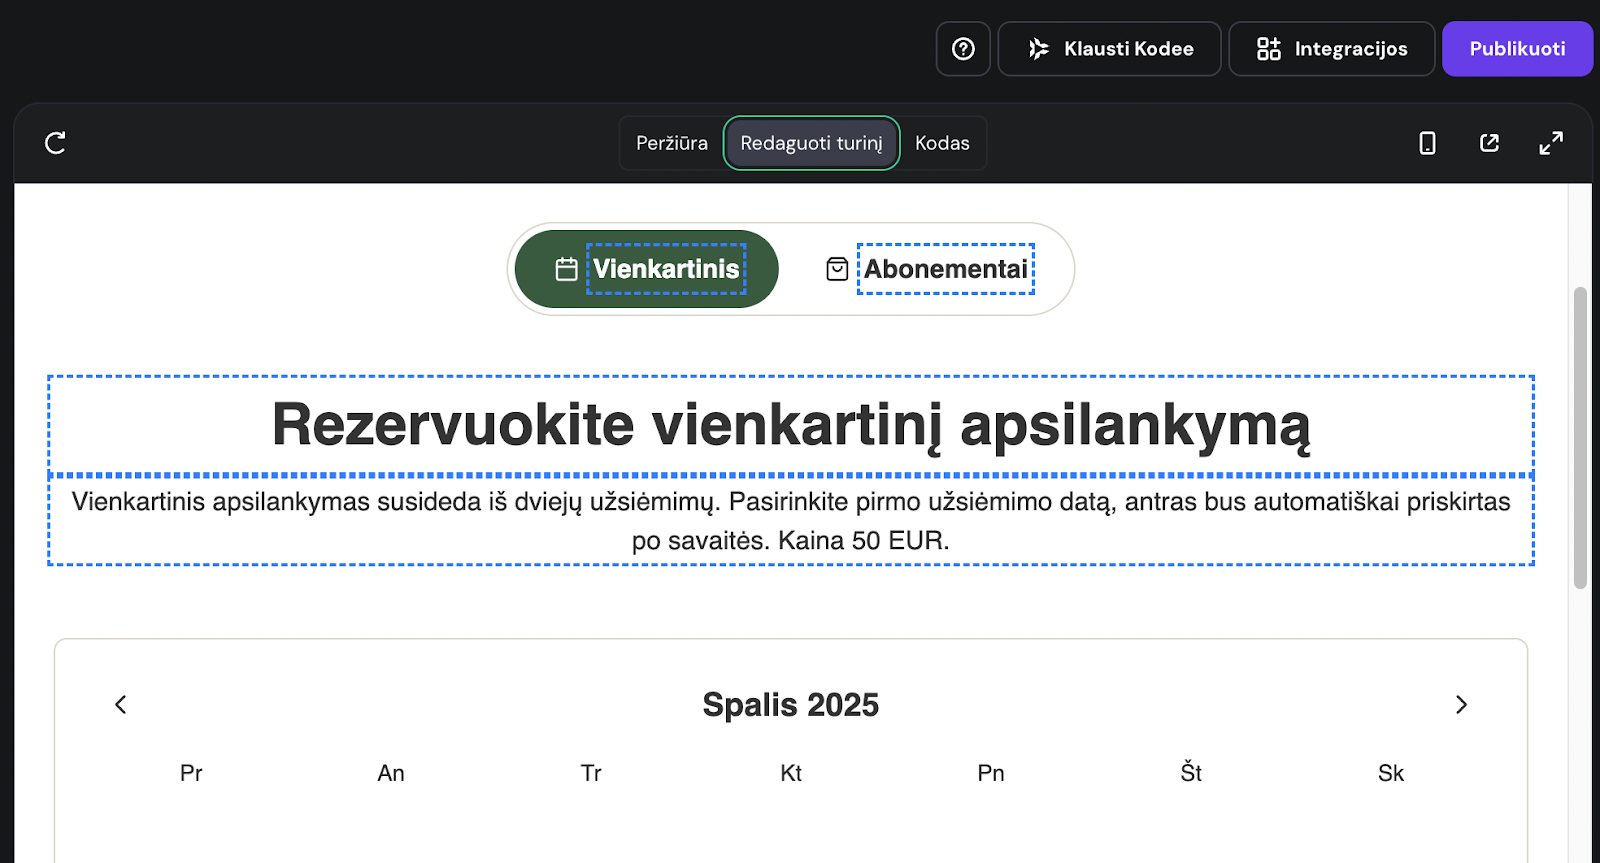Expand the preview to fullscreen icon

point(1551,143)
